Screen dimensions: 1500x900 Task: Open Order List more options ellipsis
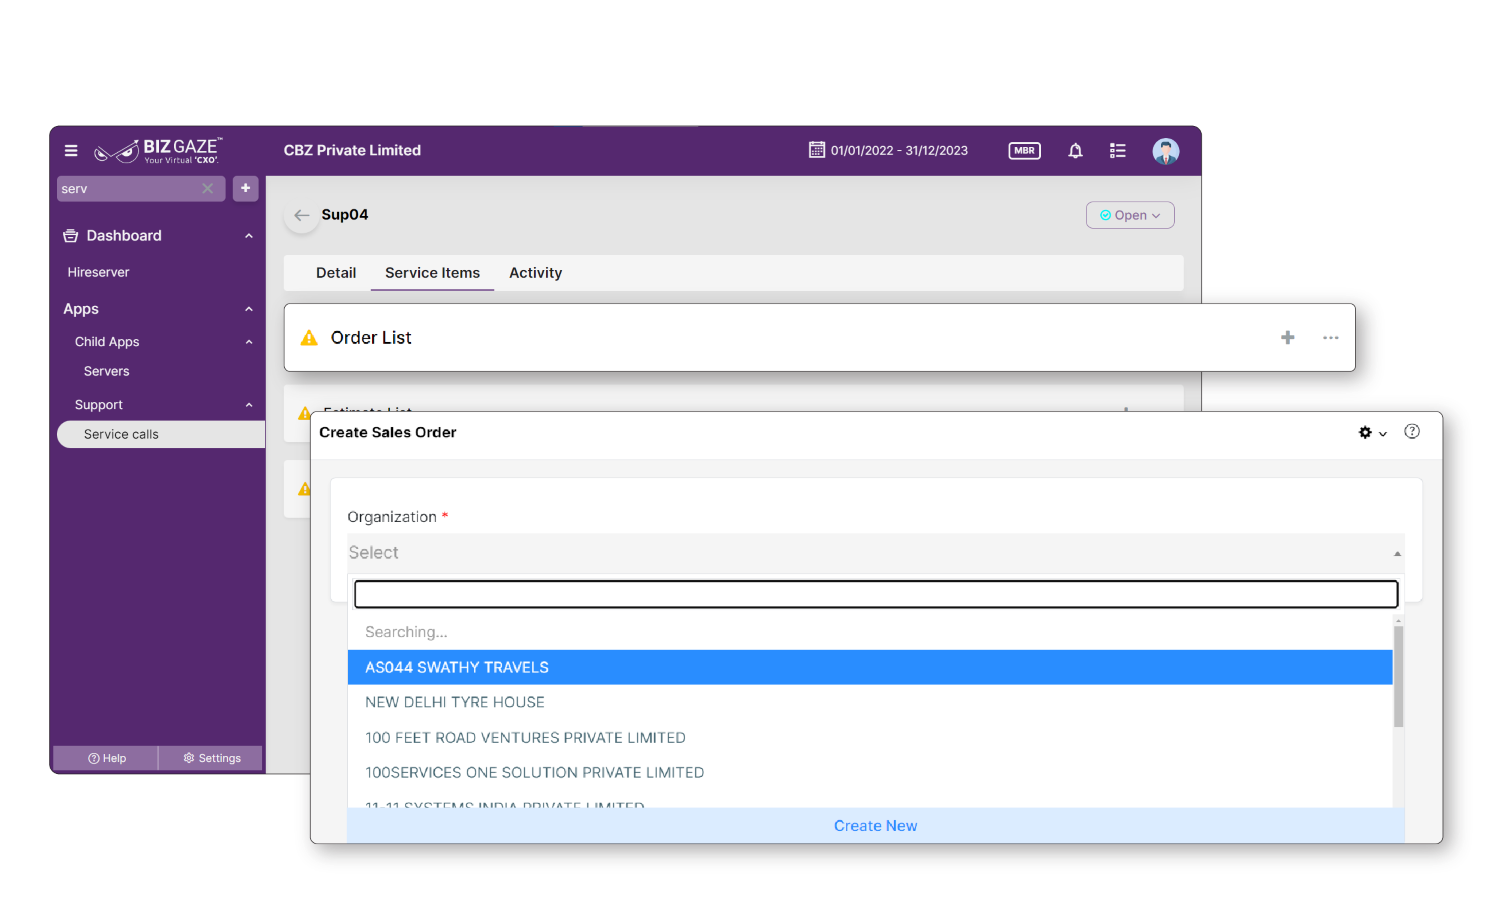tap(1330, 338)
